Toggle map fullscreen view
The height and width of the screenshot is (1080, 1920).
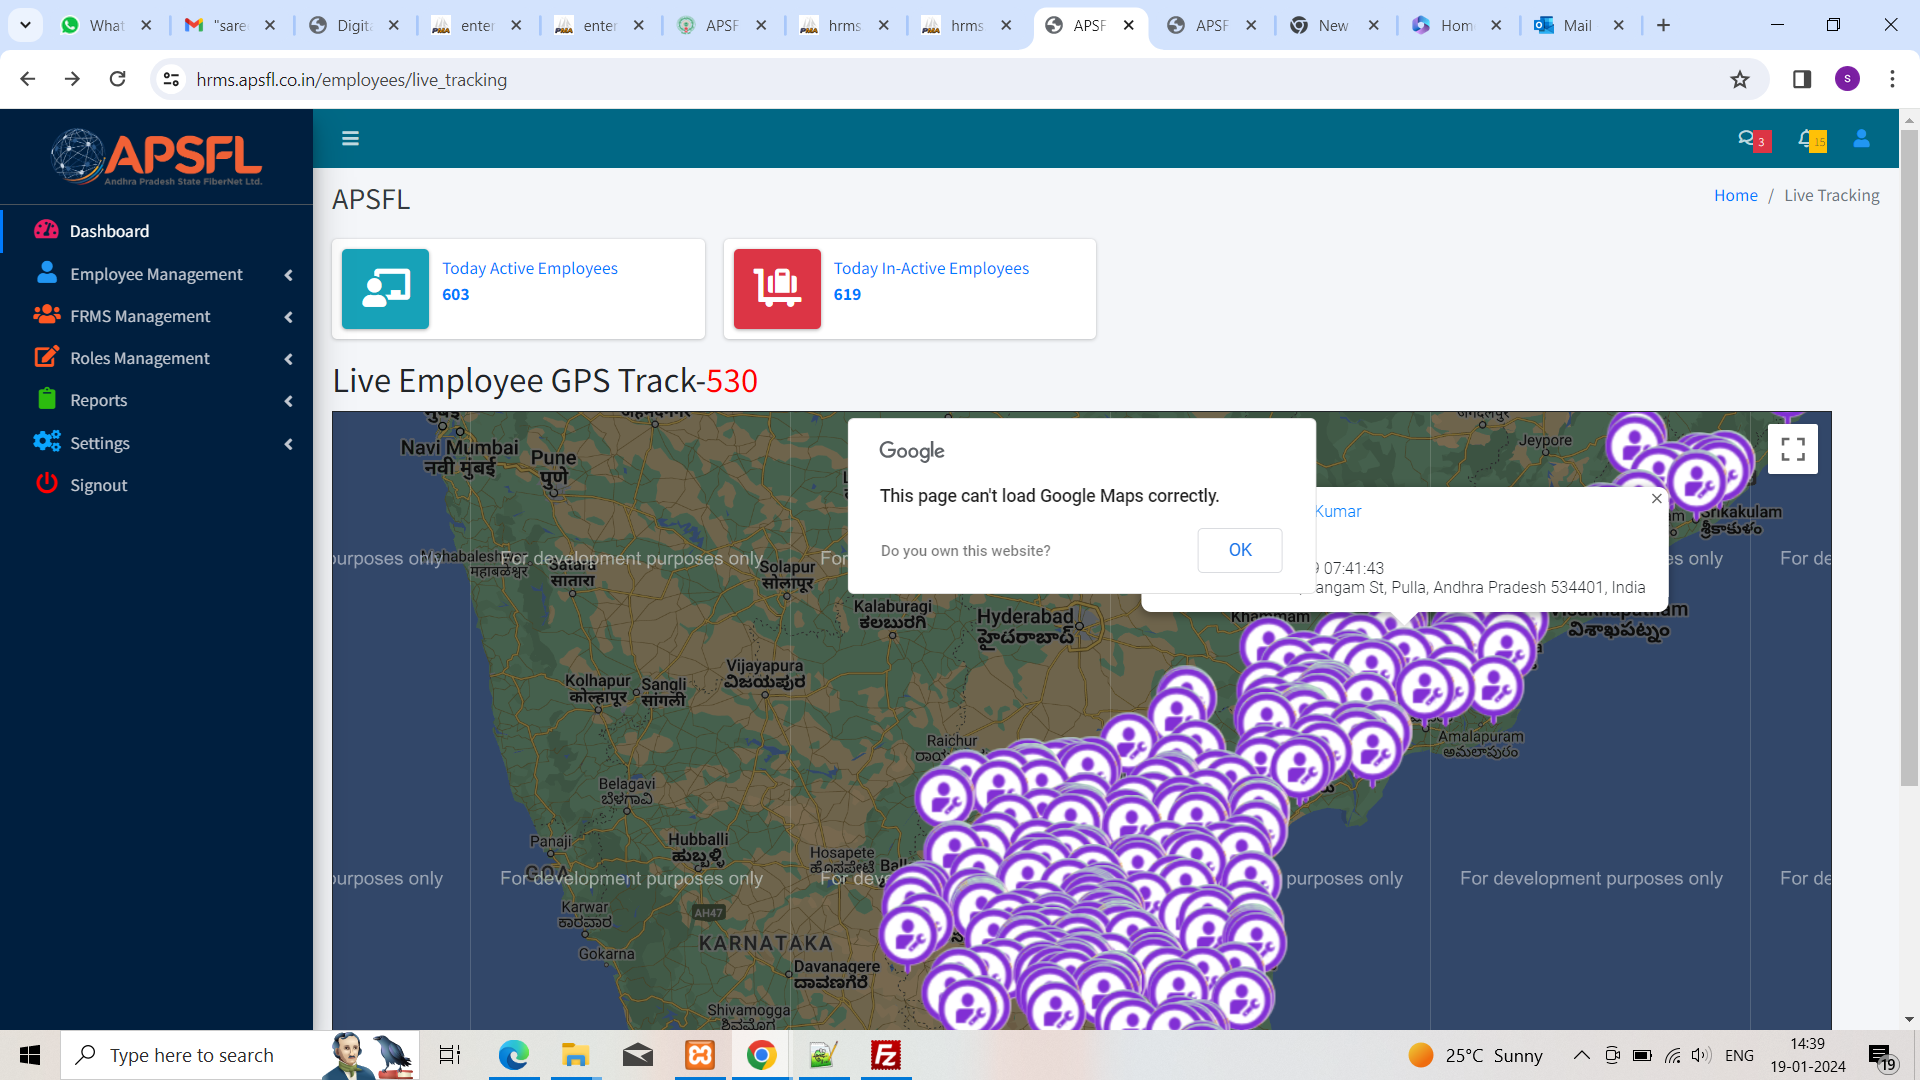click(1792, 449)
